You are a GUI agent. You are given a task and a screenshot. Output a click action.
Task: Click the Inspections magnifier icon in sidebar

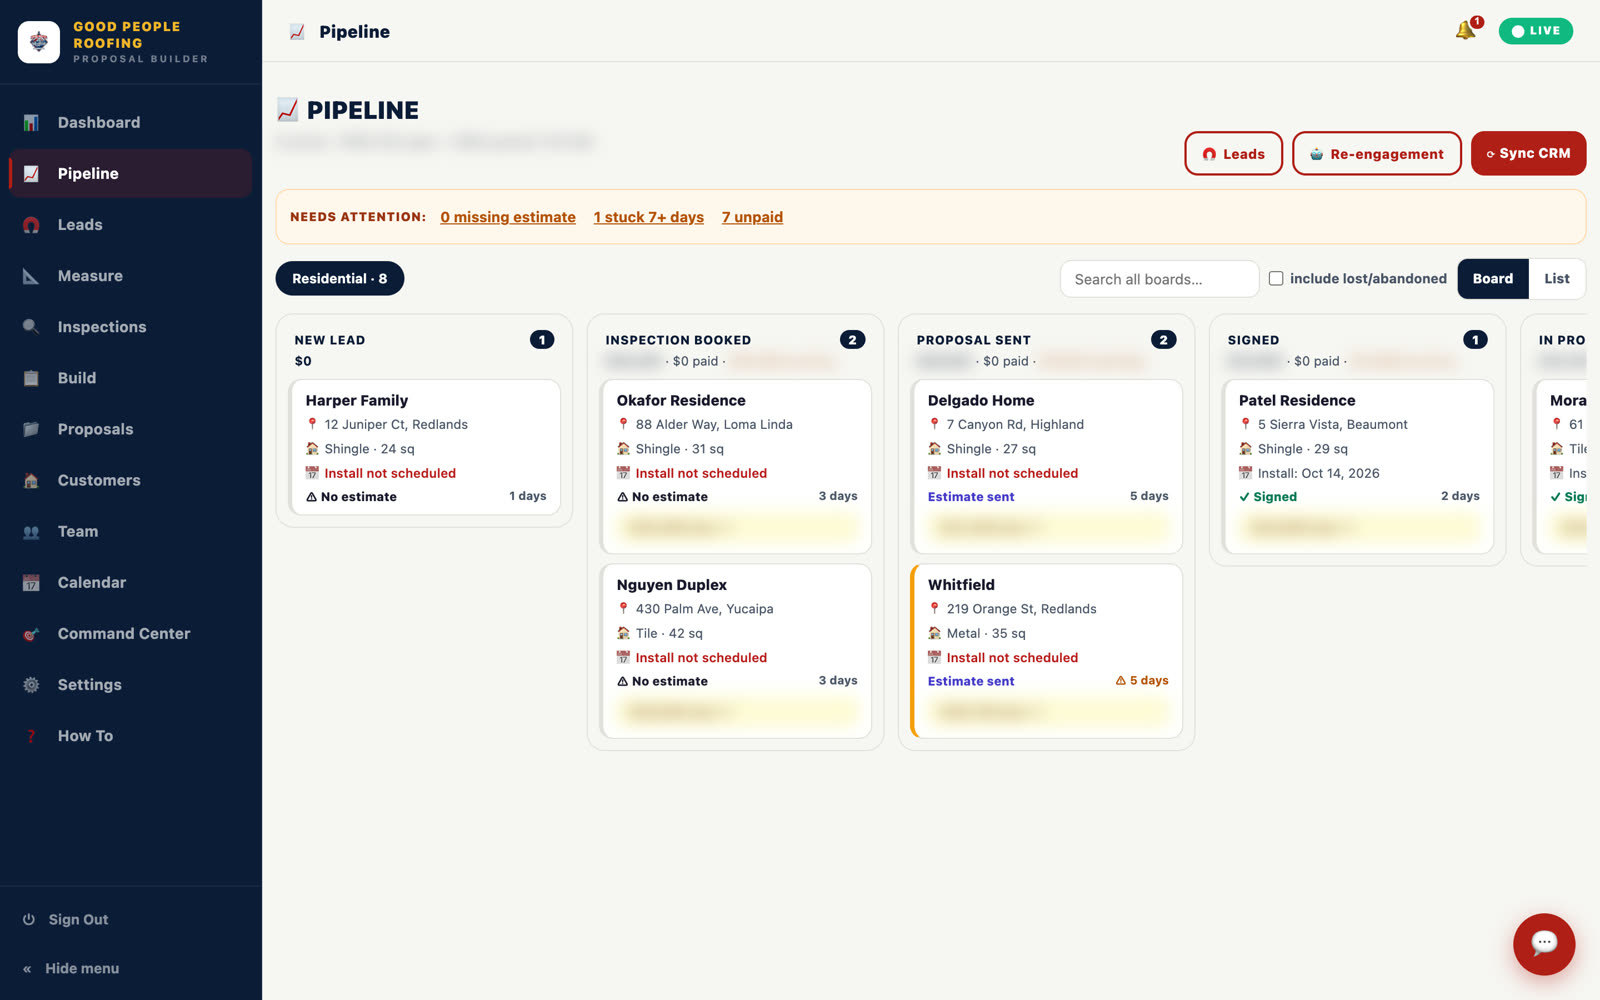click(31, 327)
